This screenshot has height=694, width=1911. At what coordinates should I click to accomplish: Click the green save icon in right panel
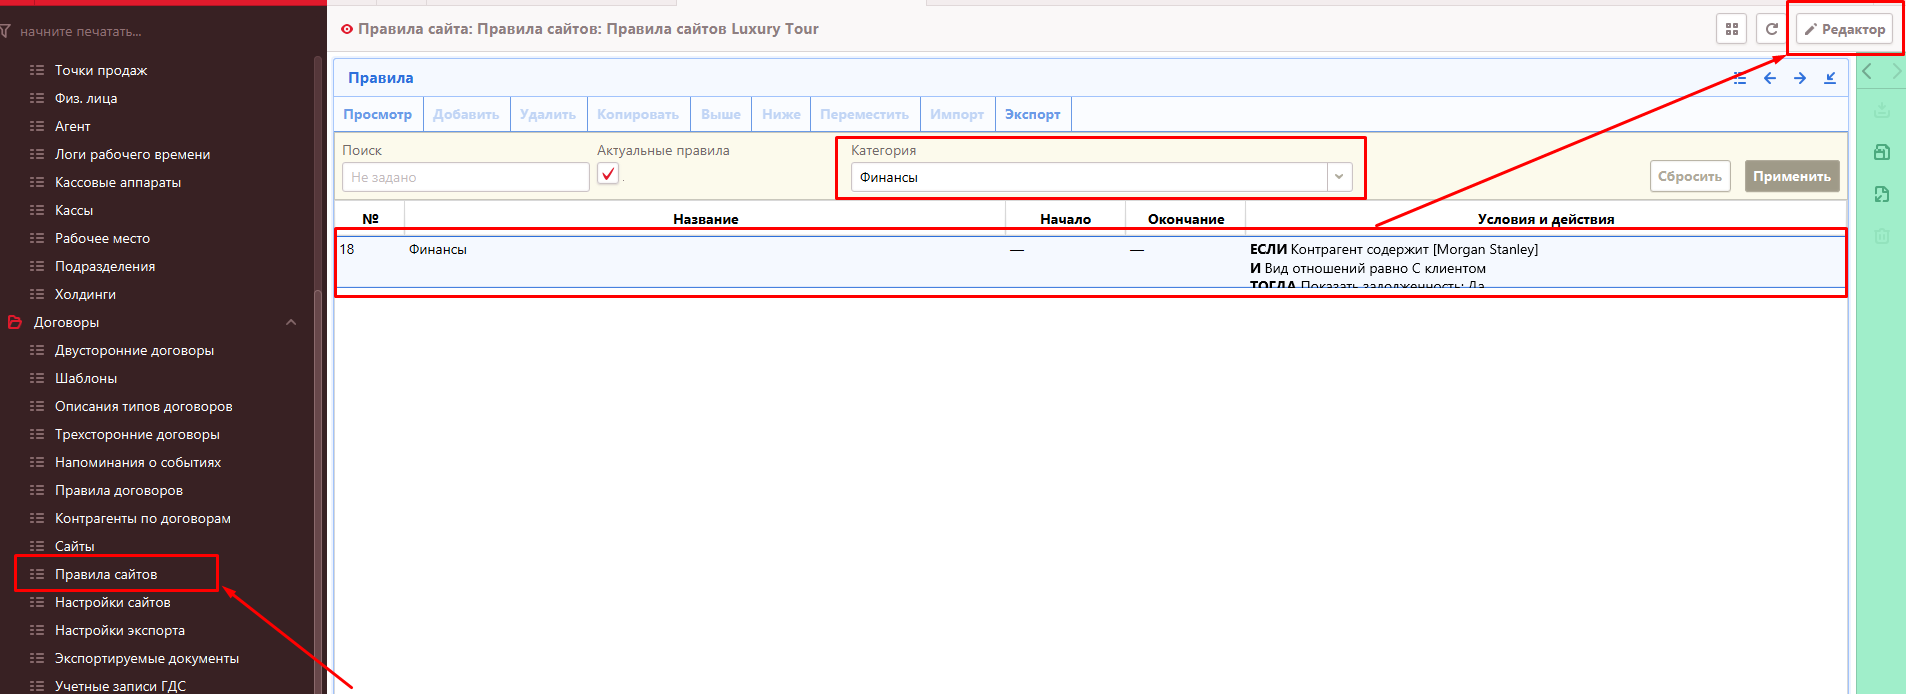click(1881, 152)
